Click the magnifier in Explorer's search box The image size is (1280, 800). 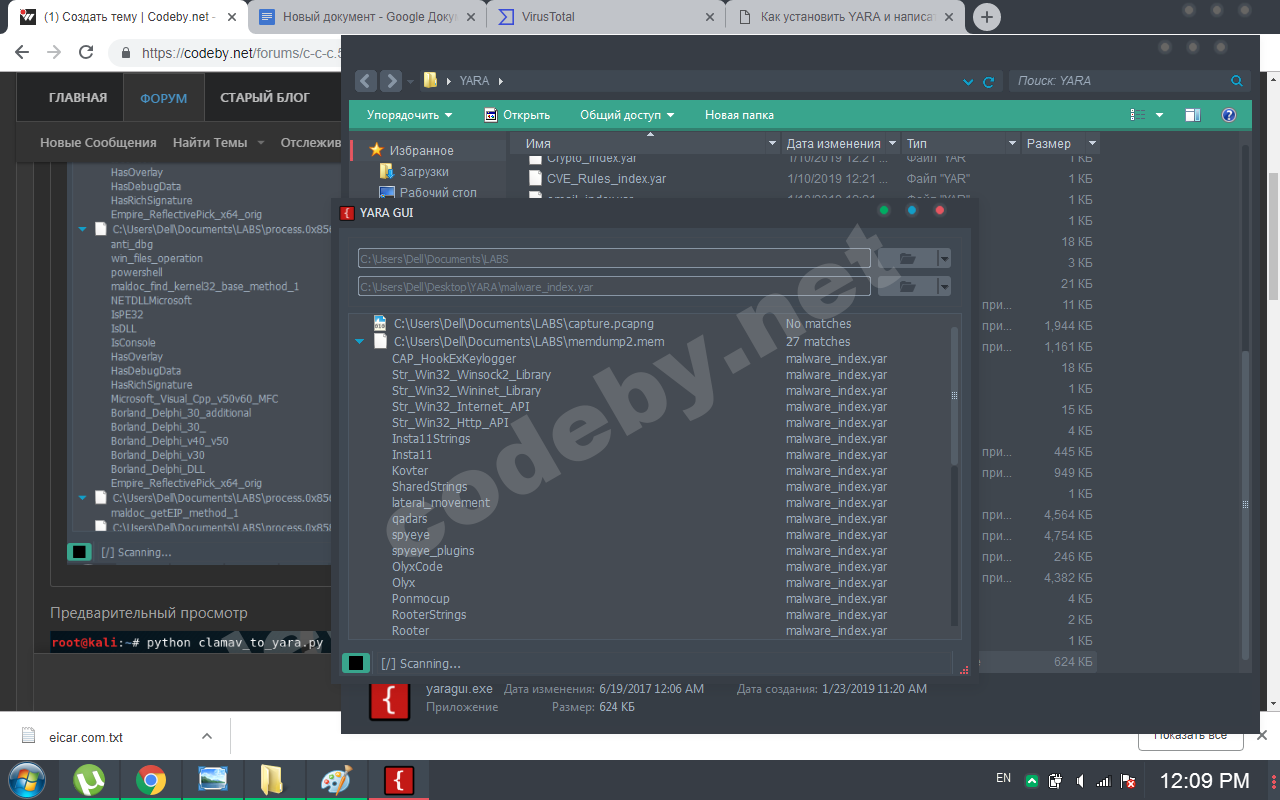1237,81
